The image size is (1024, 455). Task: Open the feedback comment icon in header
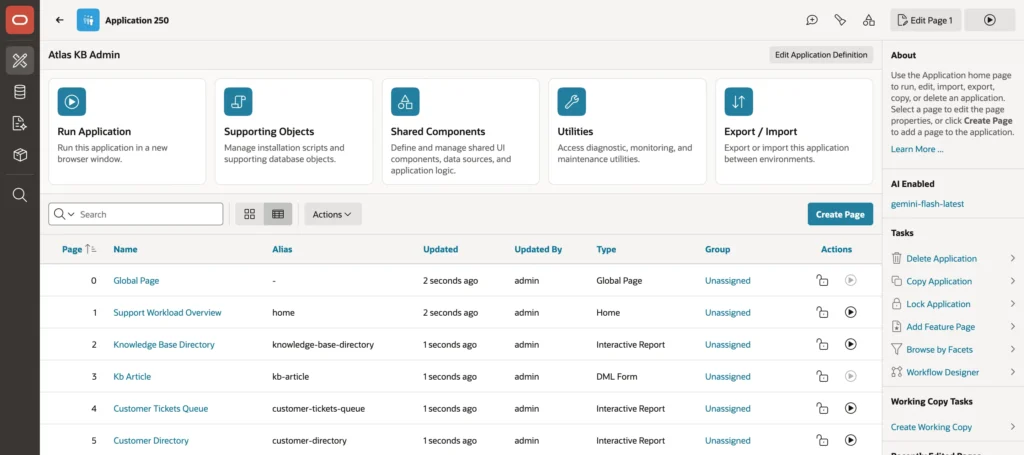coord(812,20)
